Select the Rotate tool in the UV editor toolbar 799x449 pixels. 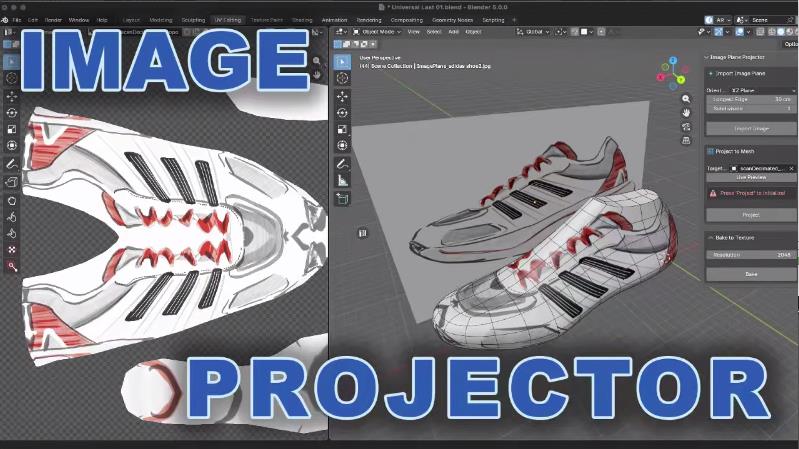[11, 113]
